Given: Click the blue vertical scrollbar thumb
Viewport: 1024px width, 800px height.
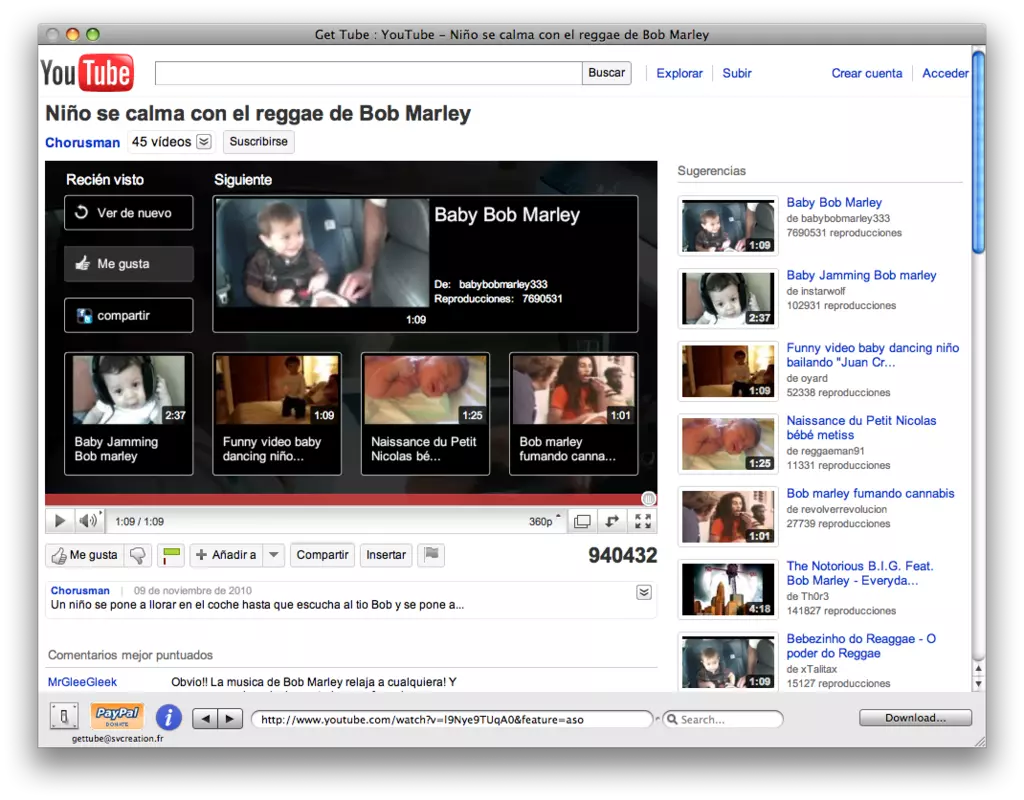Looking at the screenshot, I should (978, 152).
